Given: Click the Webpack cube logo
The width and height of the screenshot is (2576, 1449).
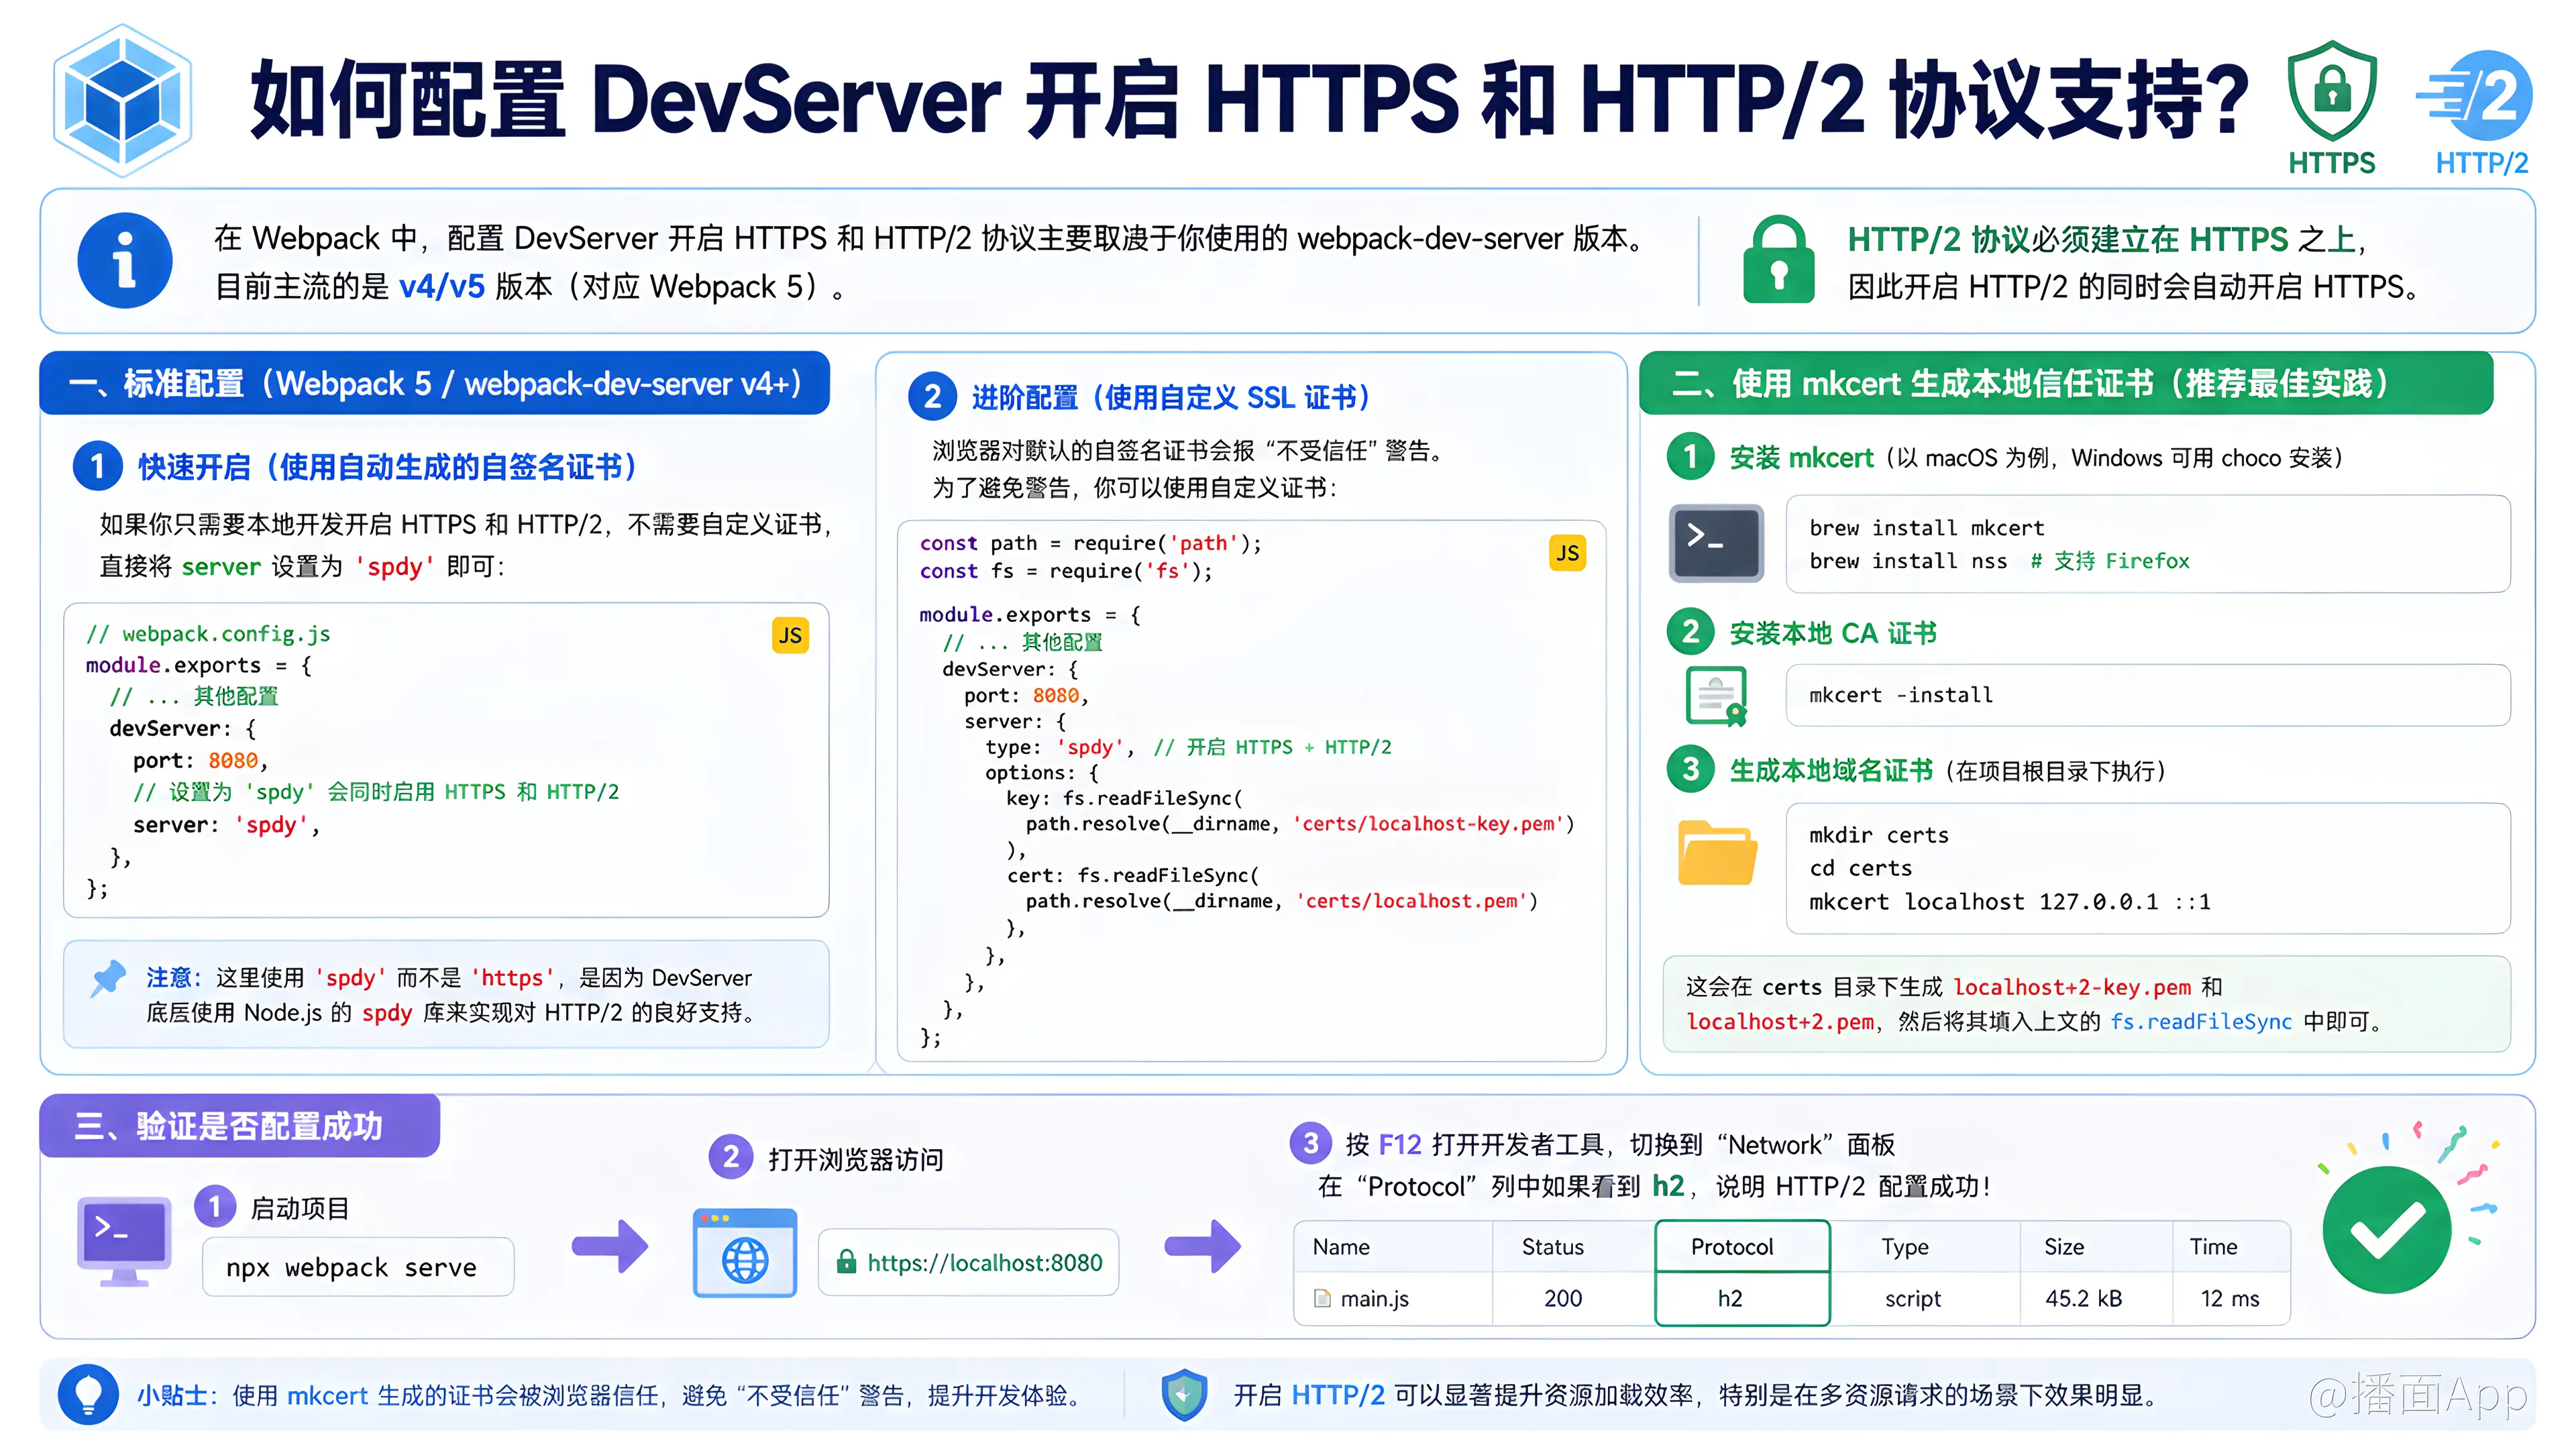Looking at the screenshot, I should pos(122,101).
